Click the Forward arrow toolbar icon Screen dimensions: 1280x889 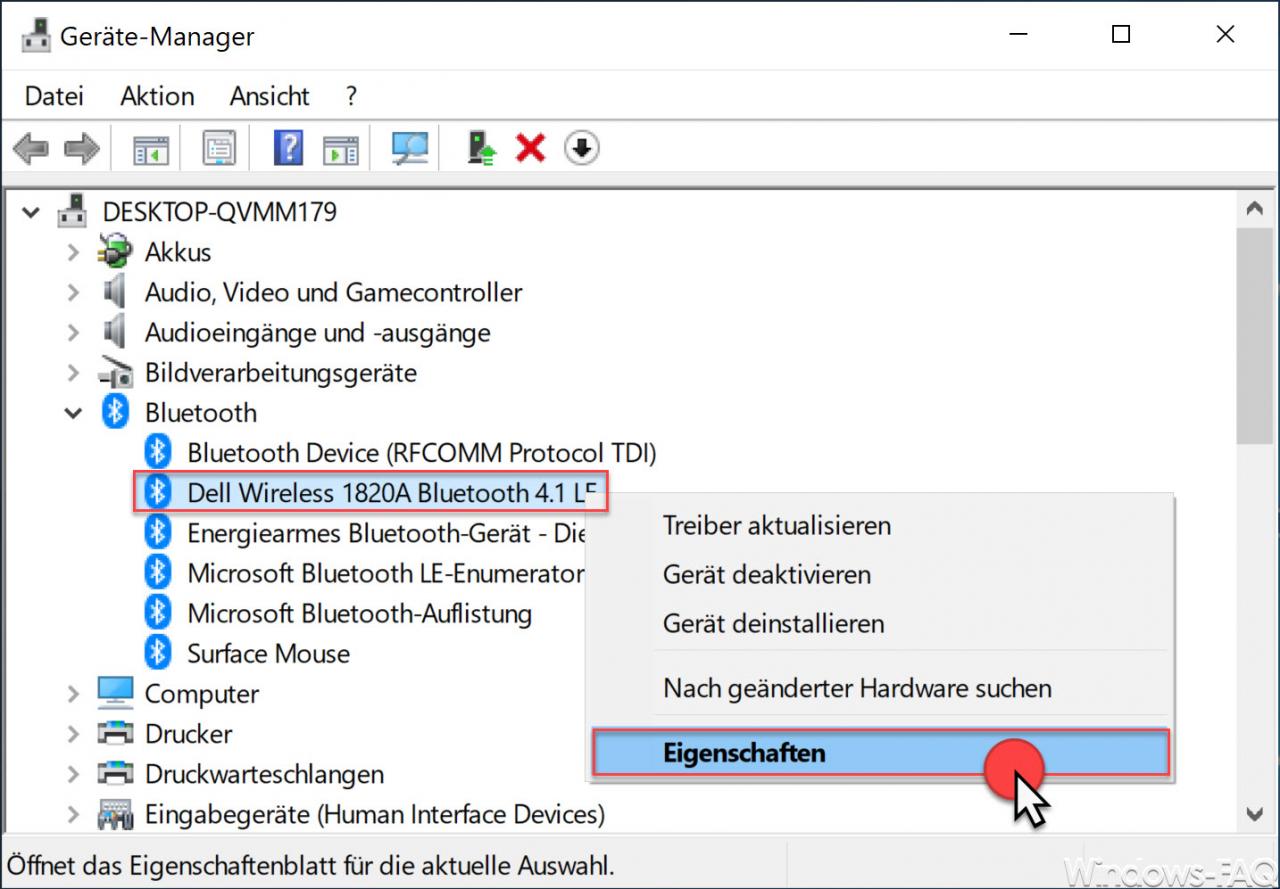pyautogui.click(x=81, y=149)
